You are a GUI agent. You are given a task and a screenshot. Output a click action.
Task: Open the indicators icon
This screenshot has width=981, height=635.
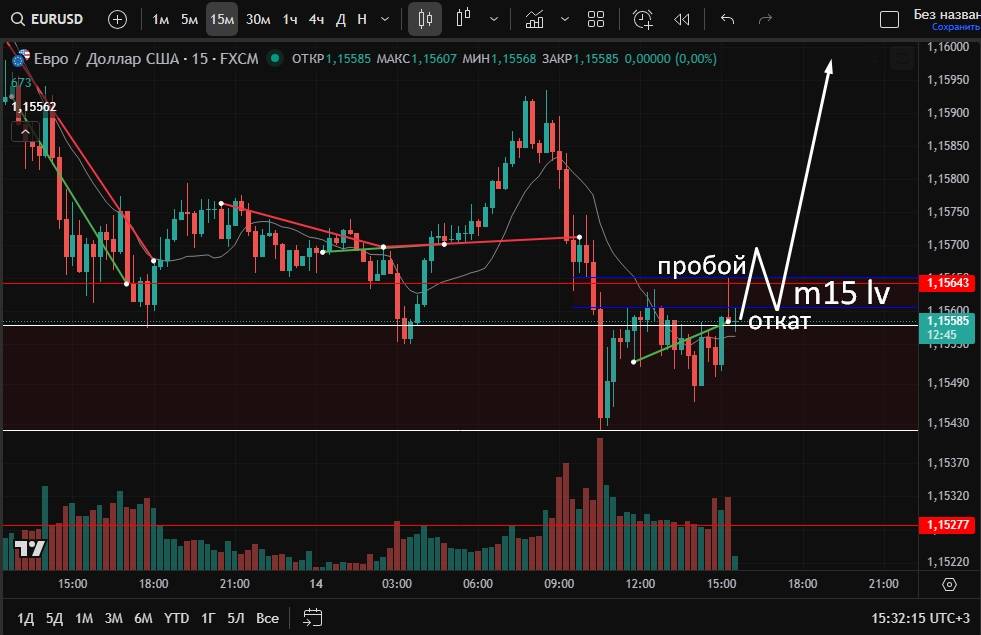[535, 19]
